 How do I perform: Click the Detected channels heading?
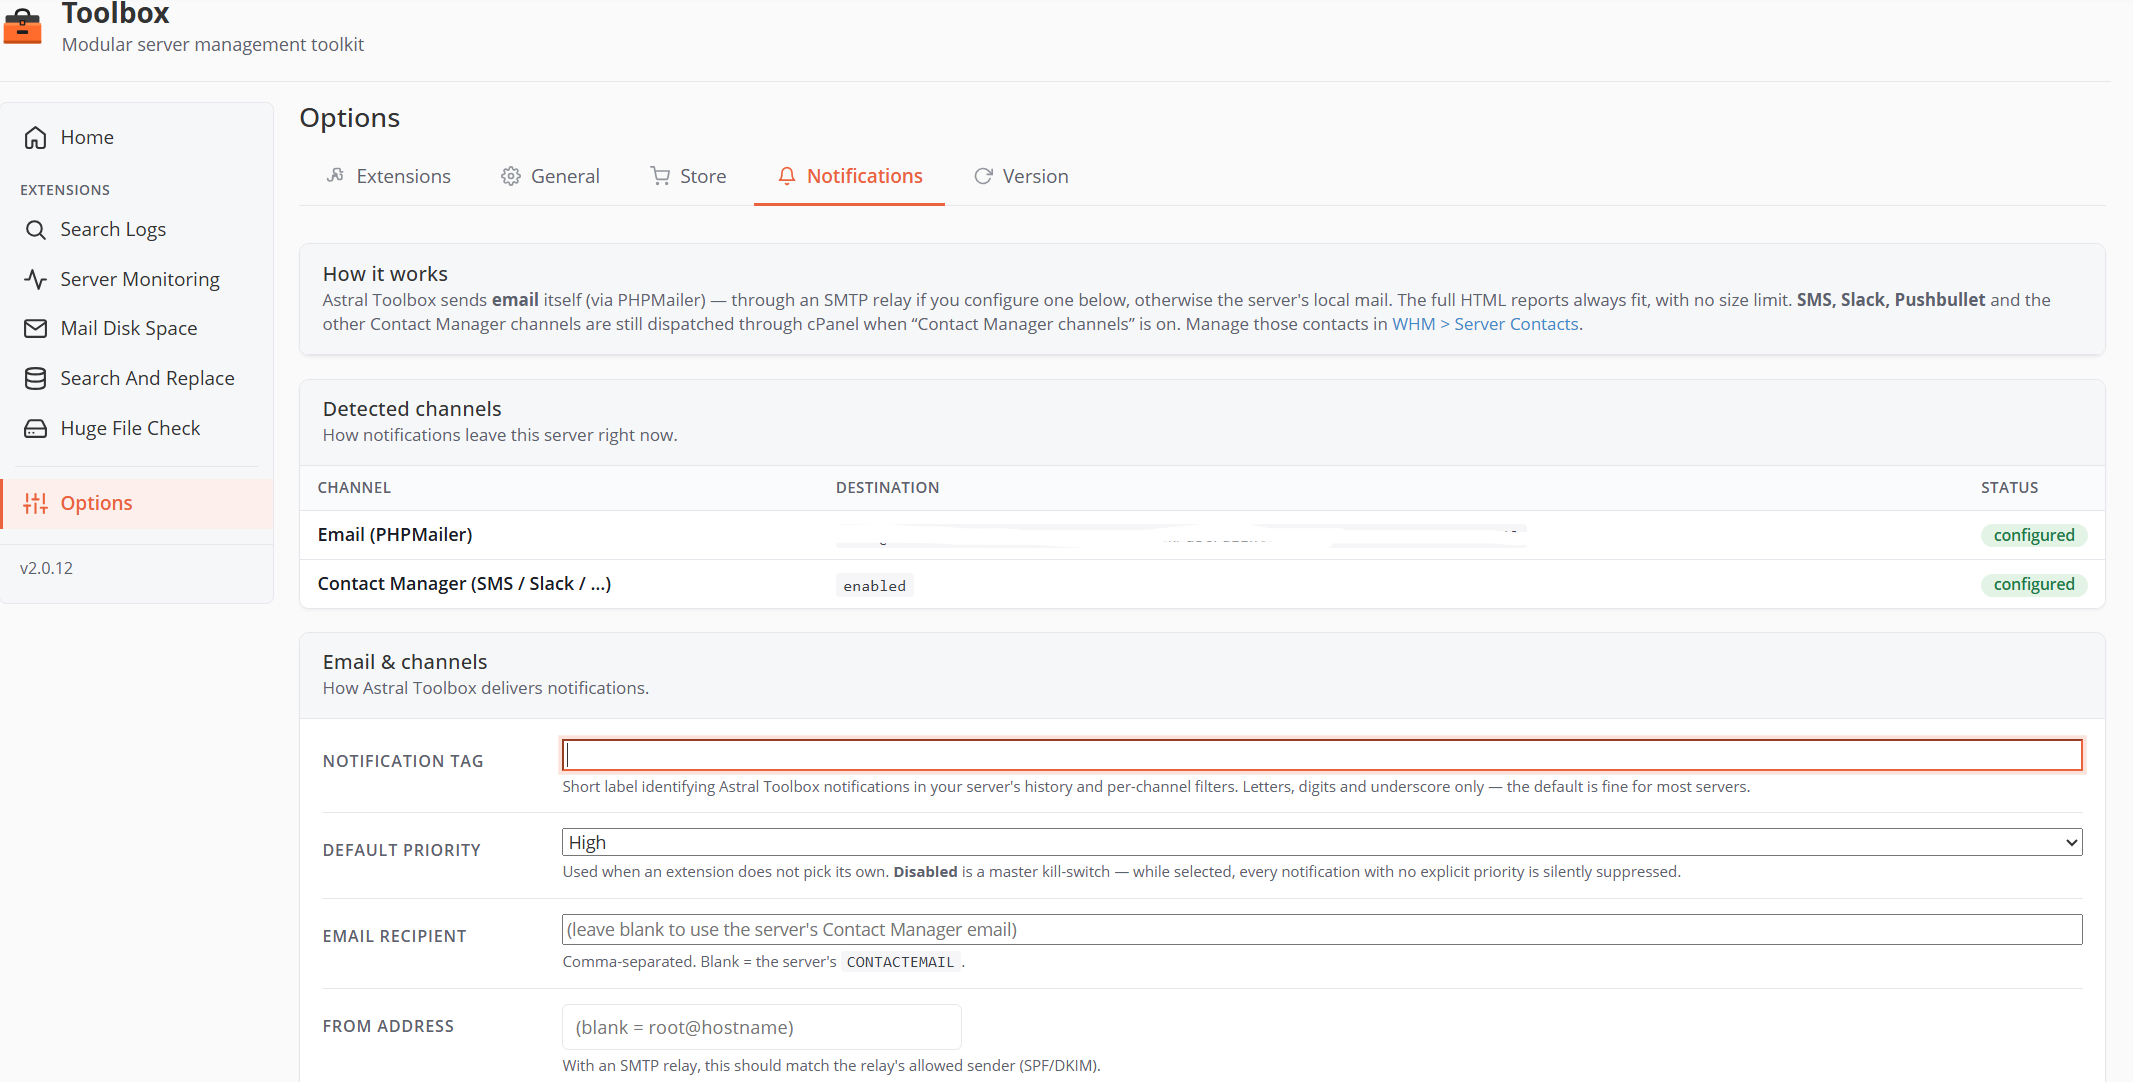412,409
